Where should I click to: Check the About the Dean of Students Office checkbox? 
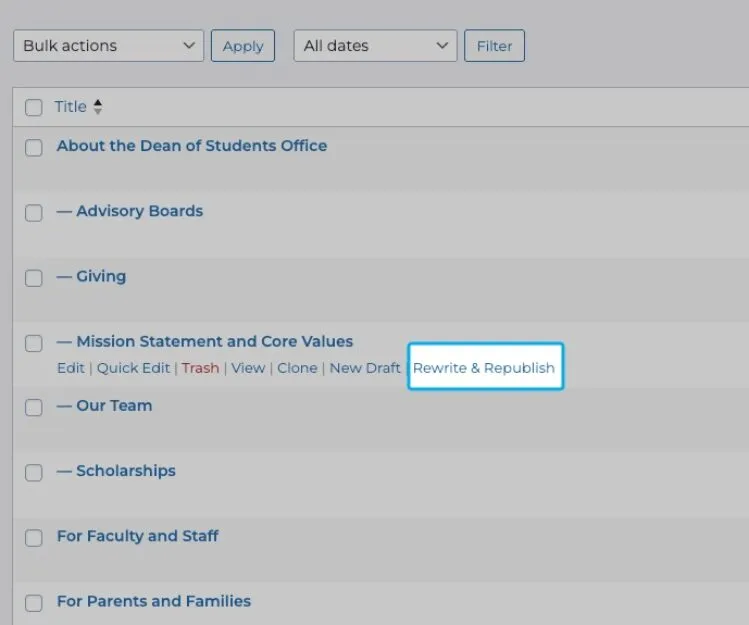point(33,147)
